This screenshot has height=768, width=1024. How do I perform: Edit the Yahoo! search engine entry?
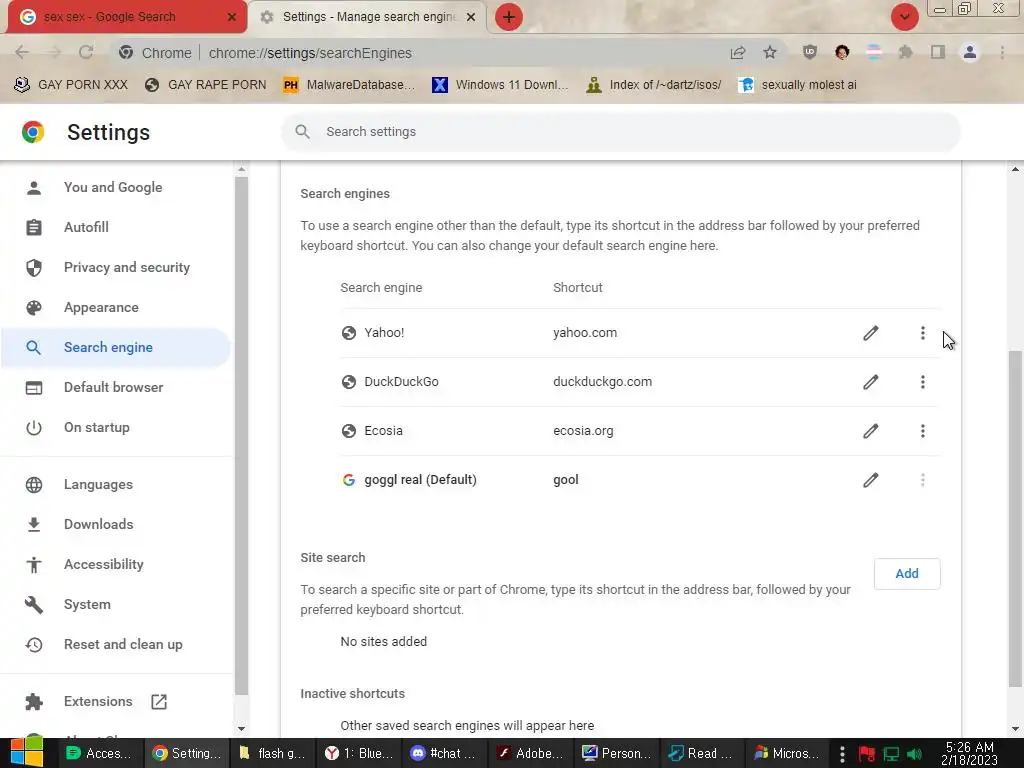[871, 333]
